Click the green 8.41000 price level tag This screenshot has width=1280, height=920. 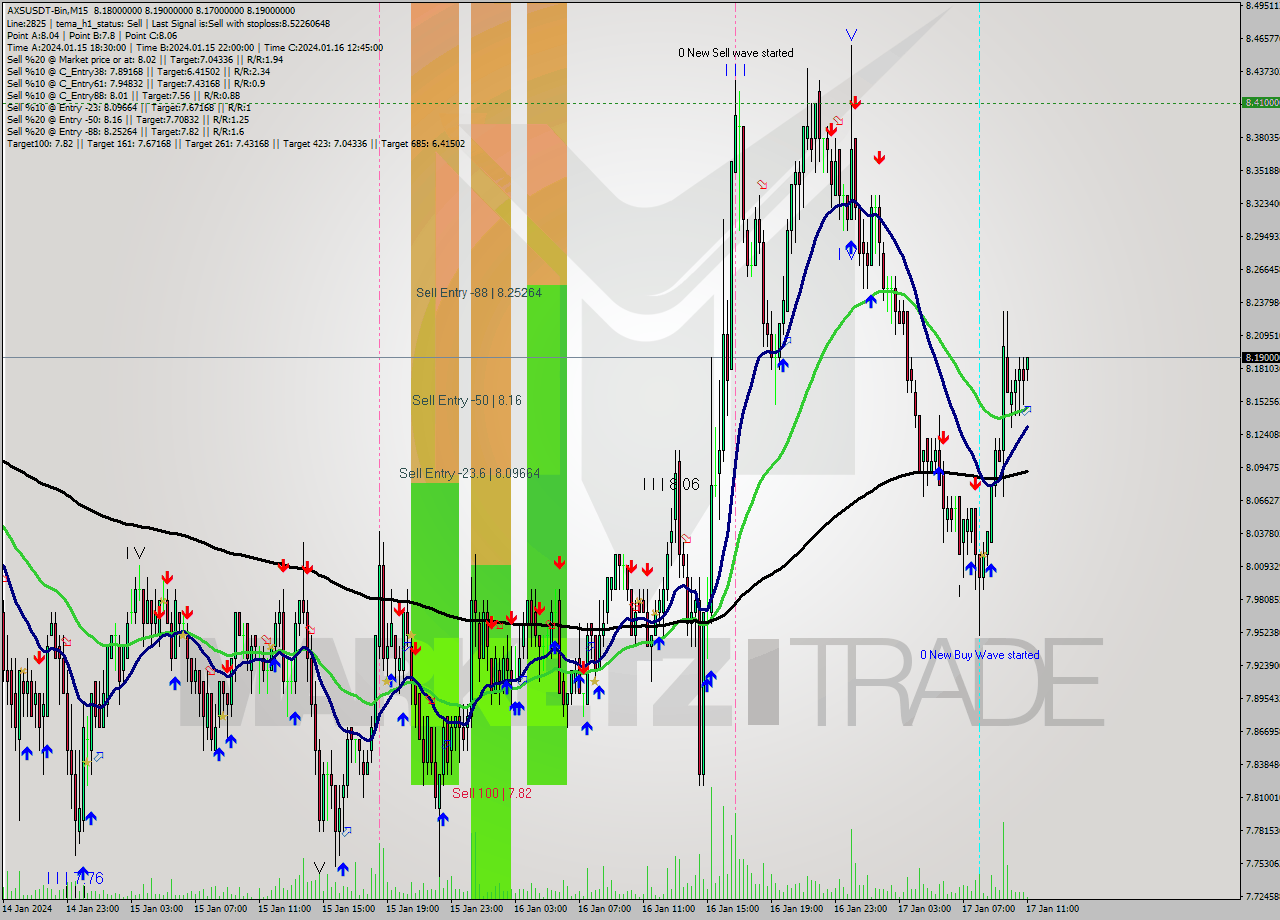point(1260,102)
